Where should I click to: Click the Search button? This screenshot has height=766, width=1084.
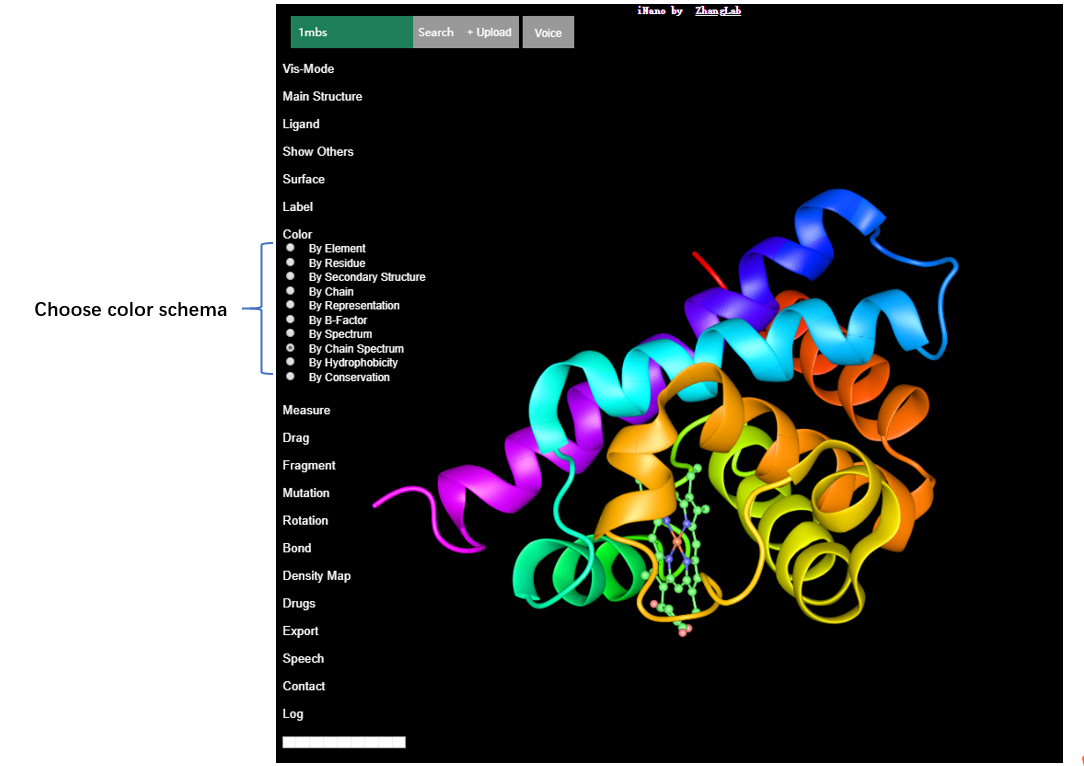(x=435, y=32)
